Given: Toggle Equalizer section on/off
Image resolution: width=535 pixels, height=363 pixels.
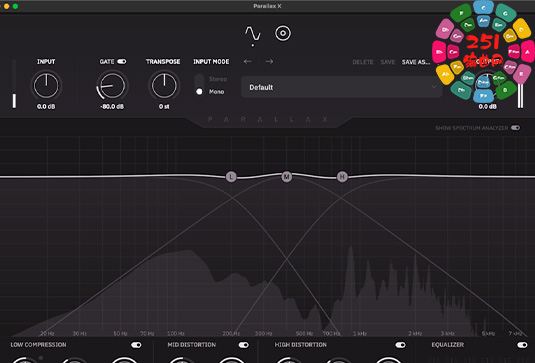Looking at the screenshot, I should click(522, 345).
